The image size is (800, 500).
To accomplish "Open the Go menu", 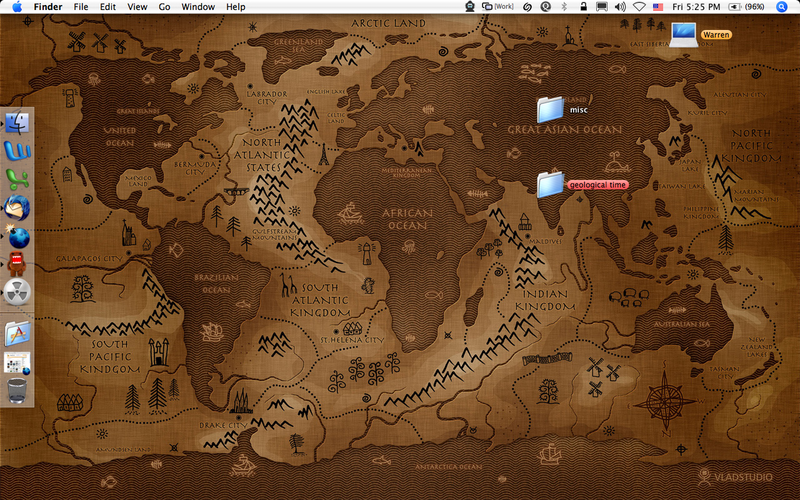I will click(164, 7).
